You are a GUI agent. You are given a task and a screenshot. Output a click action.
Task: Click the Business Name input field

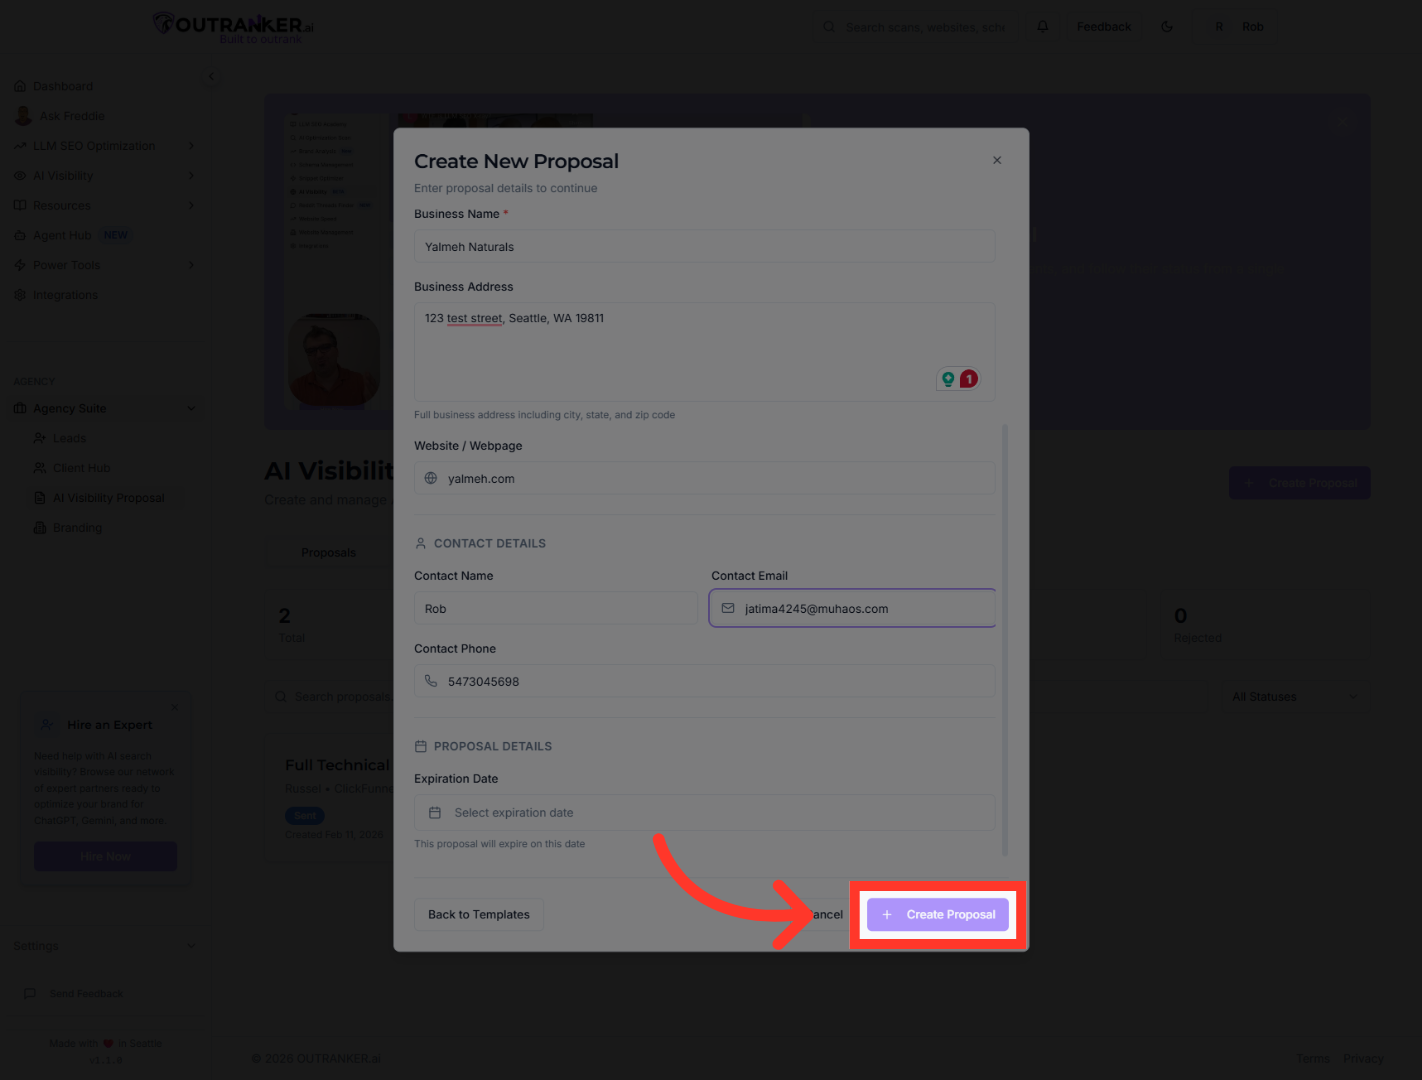tap(704, 247)
